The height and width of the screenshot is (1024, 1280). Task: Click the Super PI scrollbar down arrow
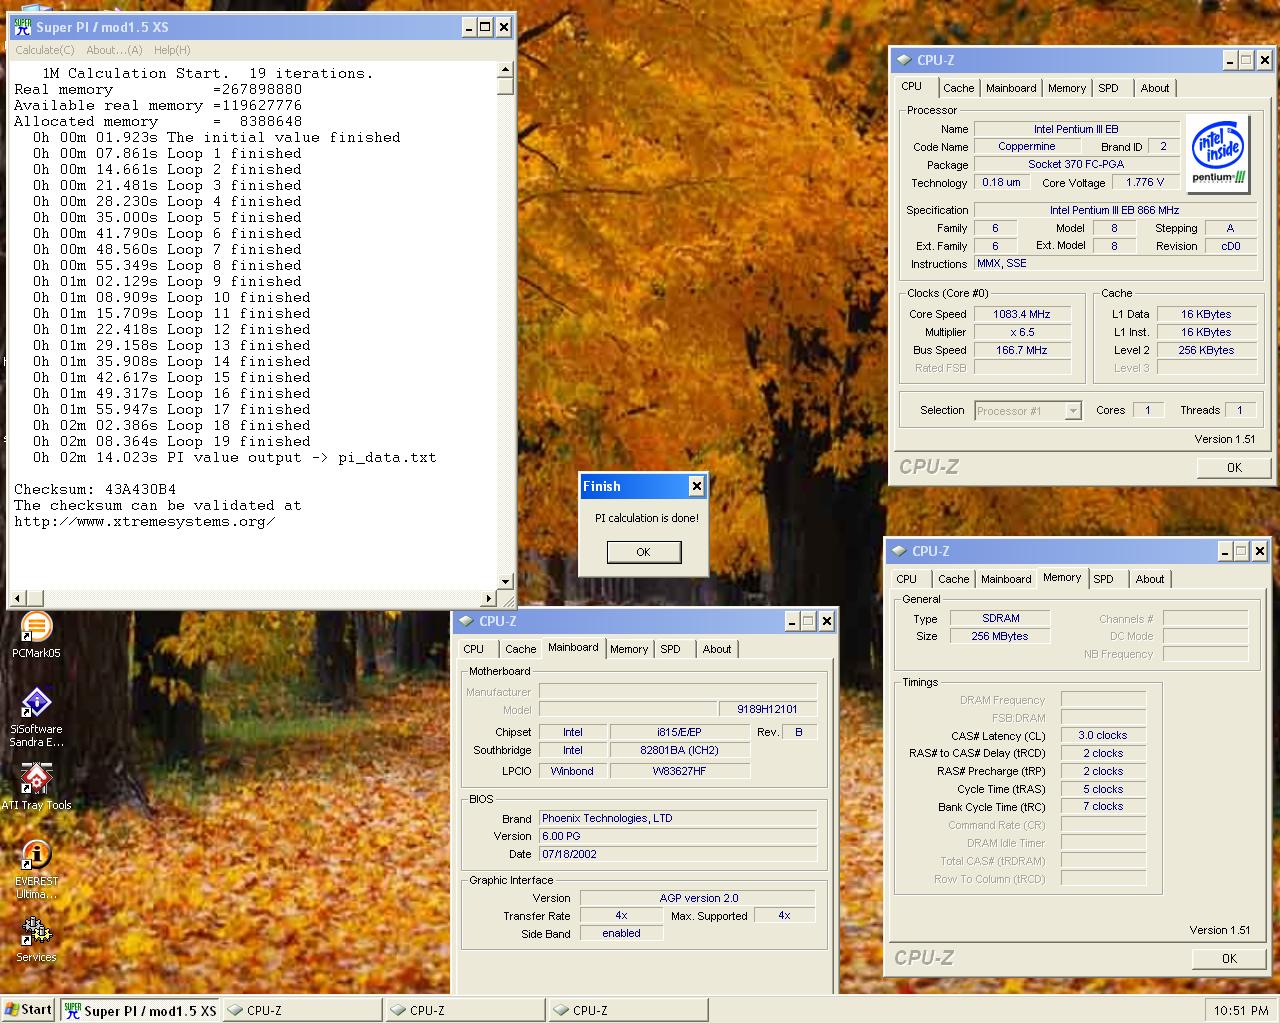505,581
